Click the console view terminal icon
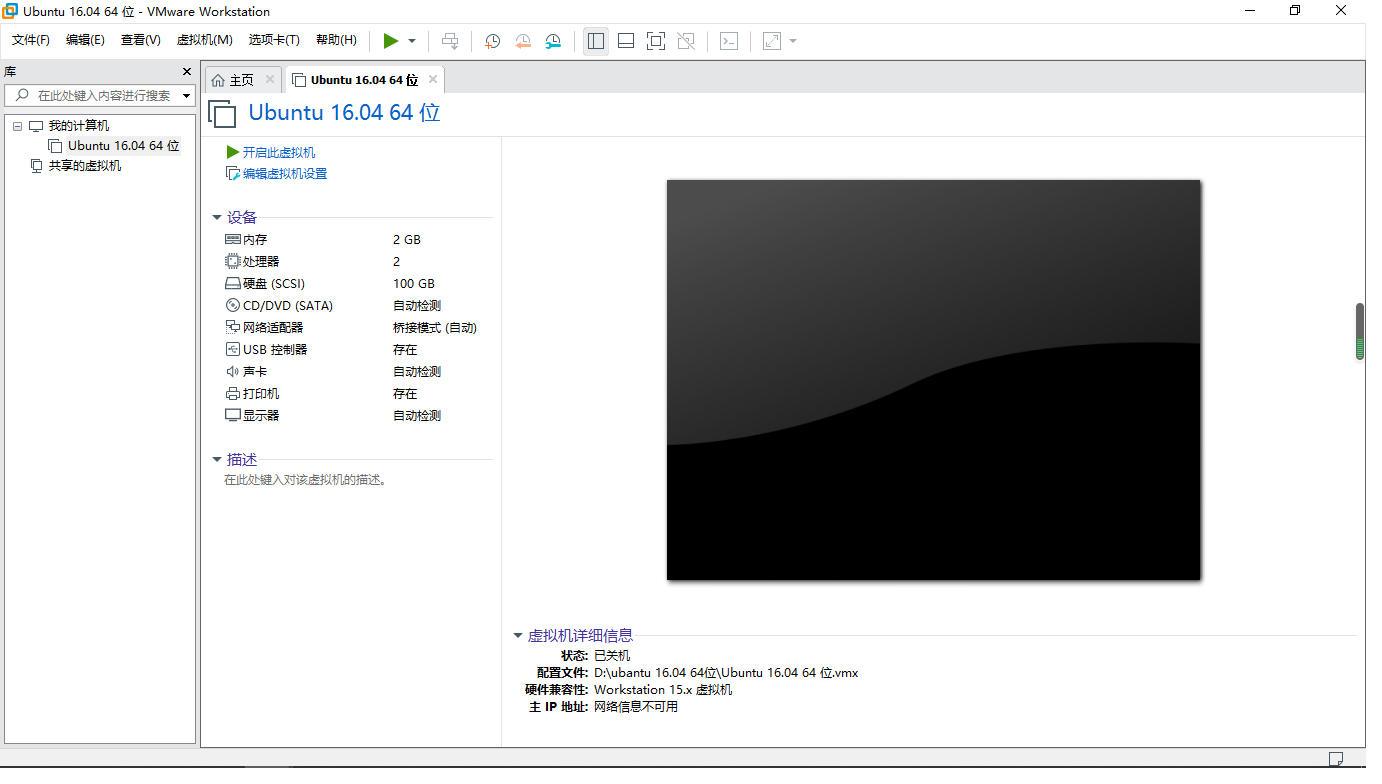The height and width of the screenshot is (784, 1382). 730,41
